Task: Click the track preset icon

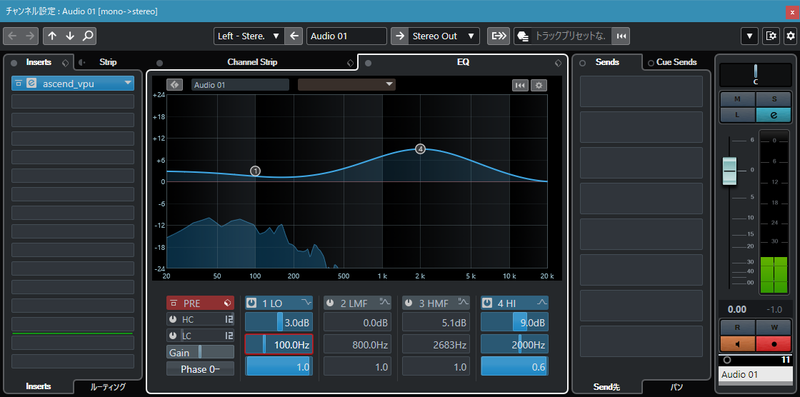Action: 522,36
